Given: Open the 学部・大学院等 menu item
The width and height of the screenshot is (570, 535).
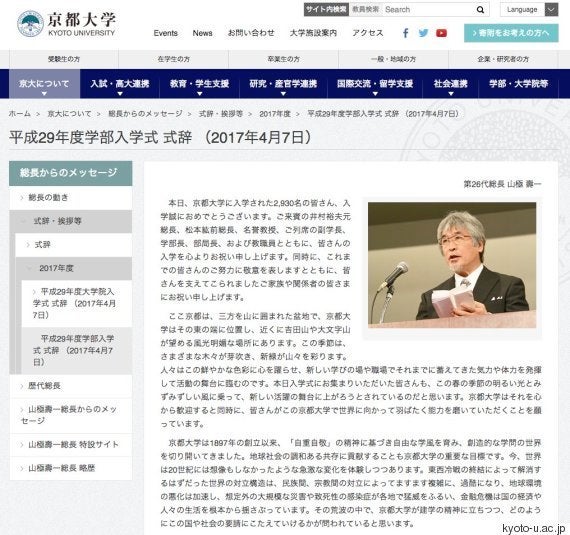Looking at the screenshot, I should point(518,84).
